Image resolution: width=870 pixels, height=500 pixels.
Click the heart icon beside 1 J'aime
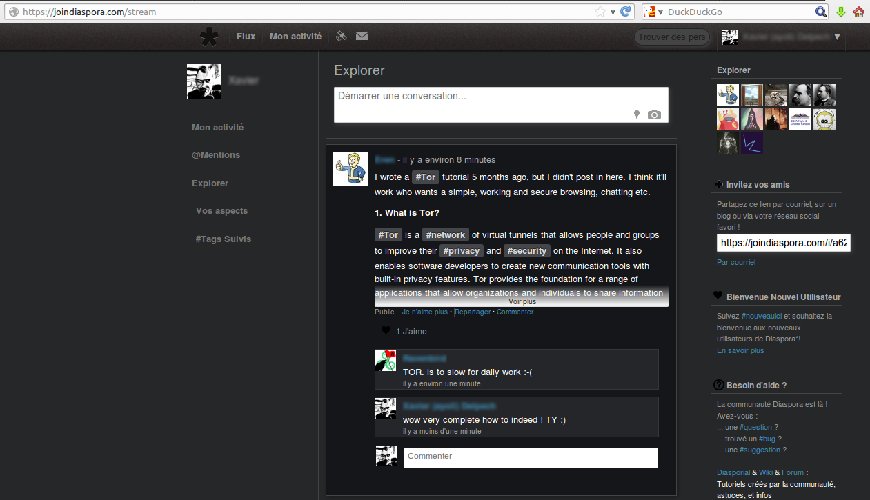[386, 330]
